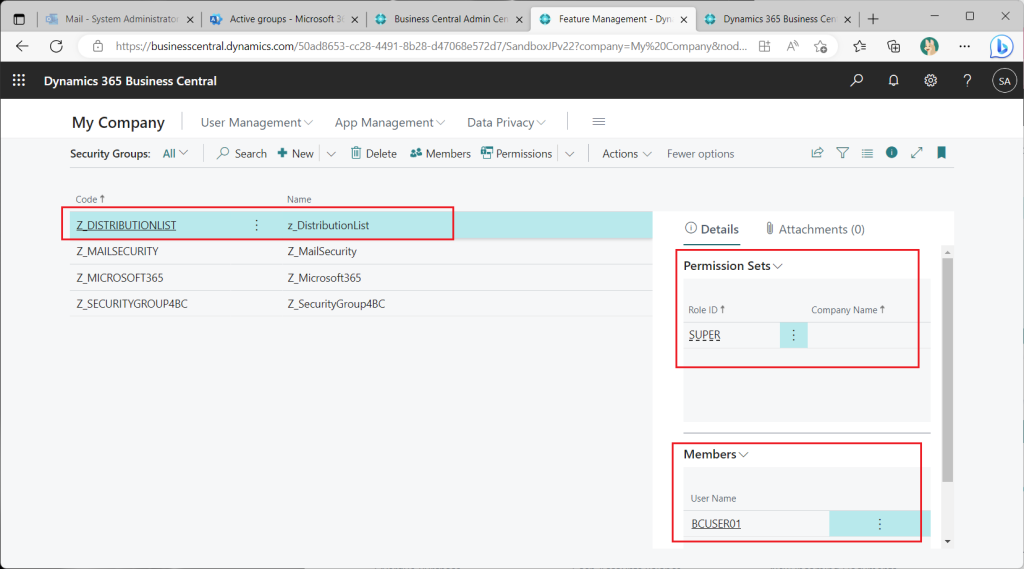Click the bookmark icon
This screenshot has width=1024, height=569.
coord(941,152)
